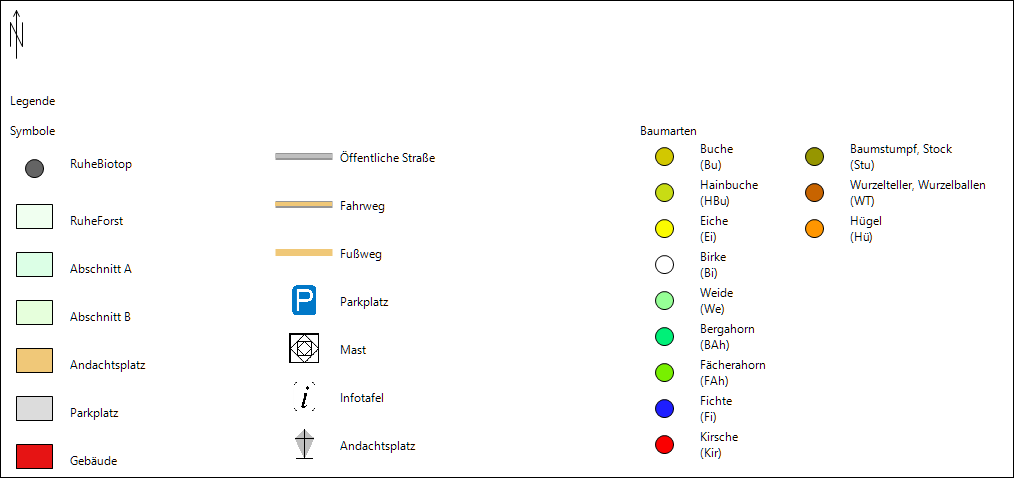Select the dark gray RuheBiotop circle

[x=34, y=168]
